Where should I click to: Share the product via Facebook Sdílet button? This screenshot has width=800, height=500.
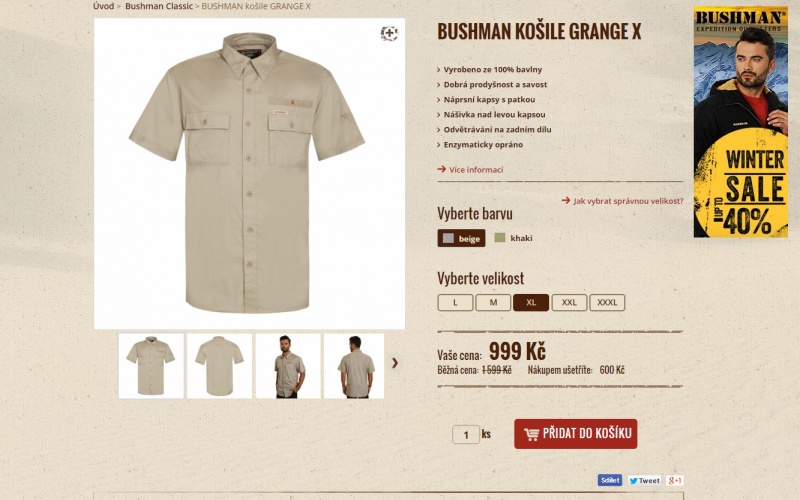(610, 480)
